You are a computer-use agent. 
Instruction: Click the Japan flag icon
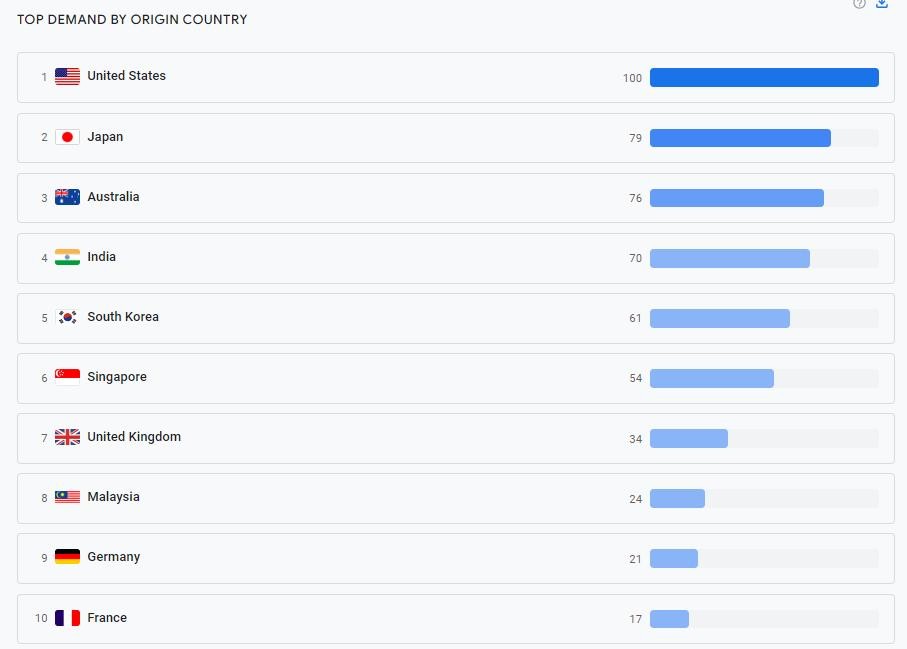tap(67, 137)
